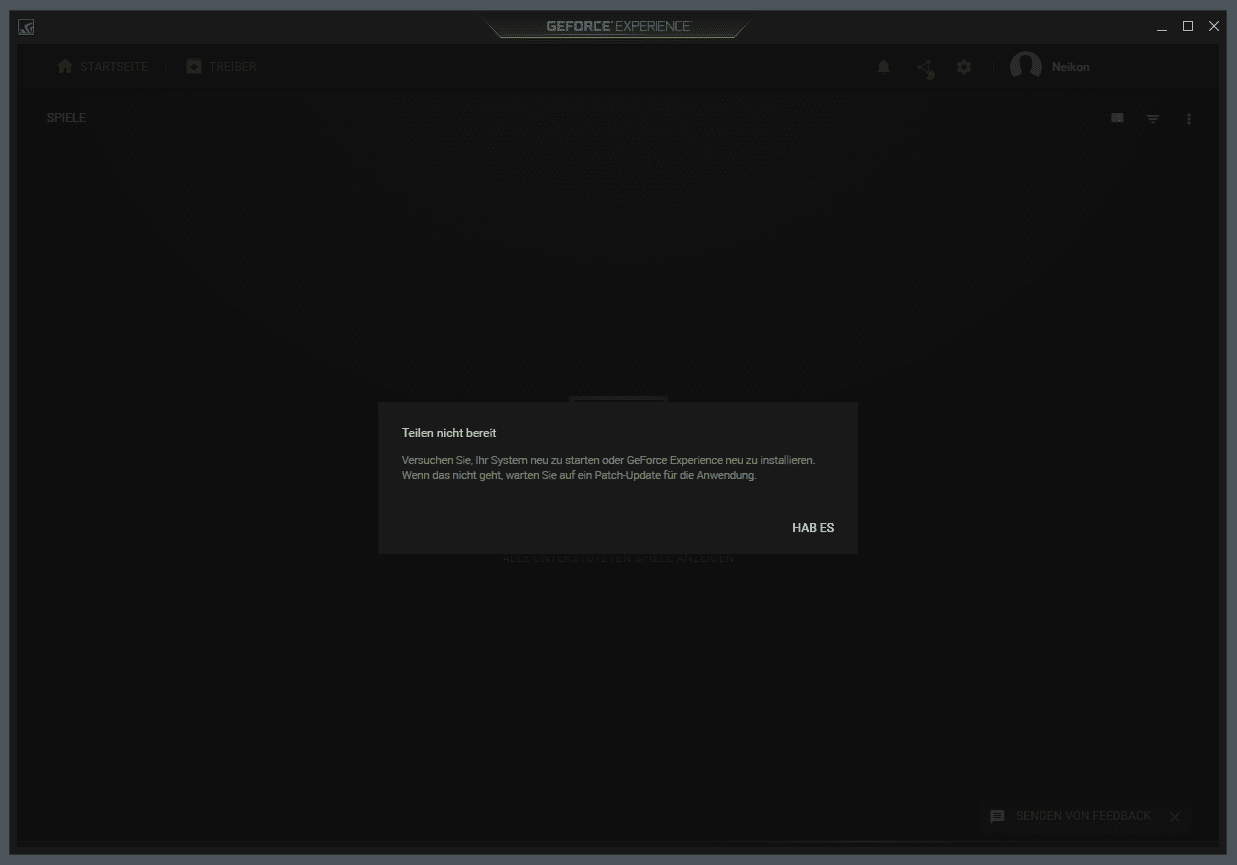Click the driver icon beside Treiber
This screenshot has height=865, width=1237.
point(194,67)
